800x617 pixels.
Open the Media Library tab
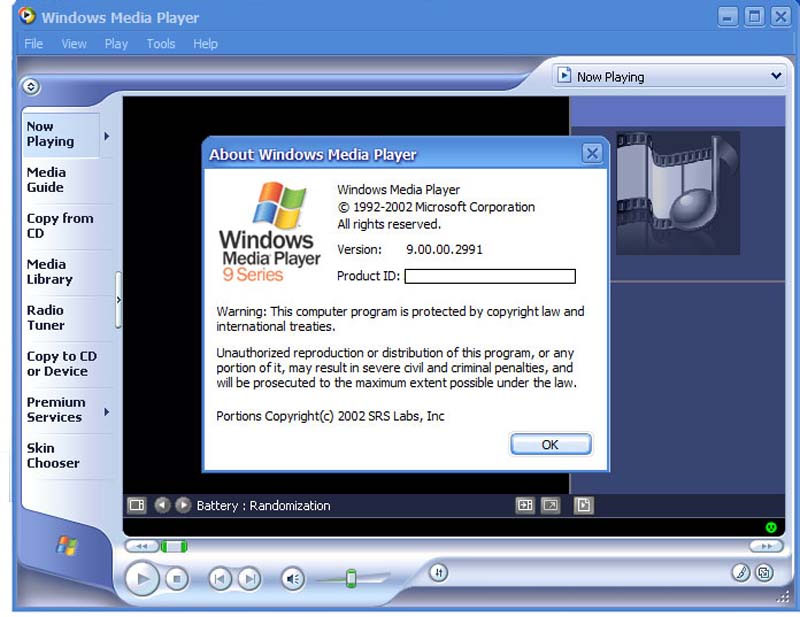click(x=48, y=272)
